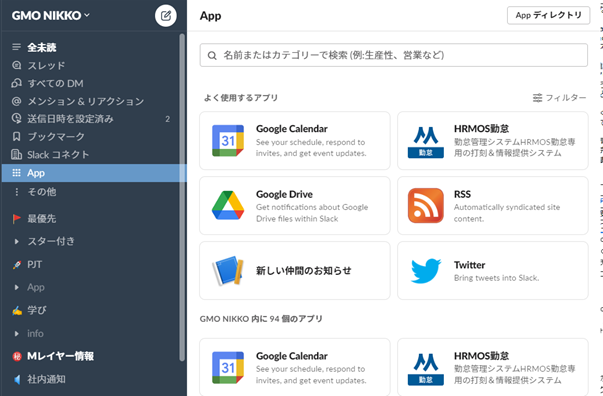Viewport: 603px width, 396px height.
Task: Open 新しい仲間のお知らせ app card
Action: (295, 271)
